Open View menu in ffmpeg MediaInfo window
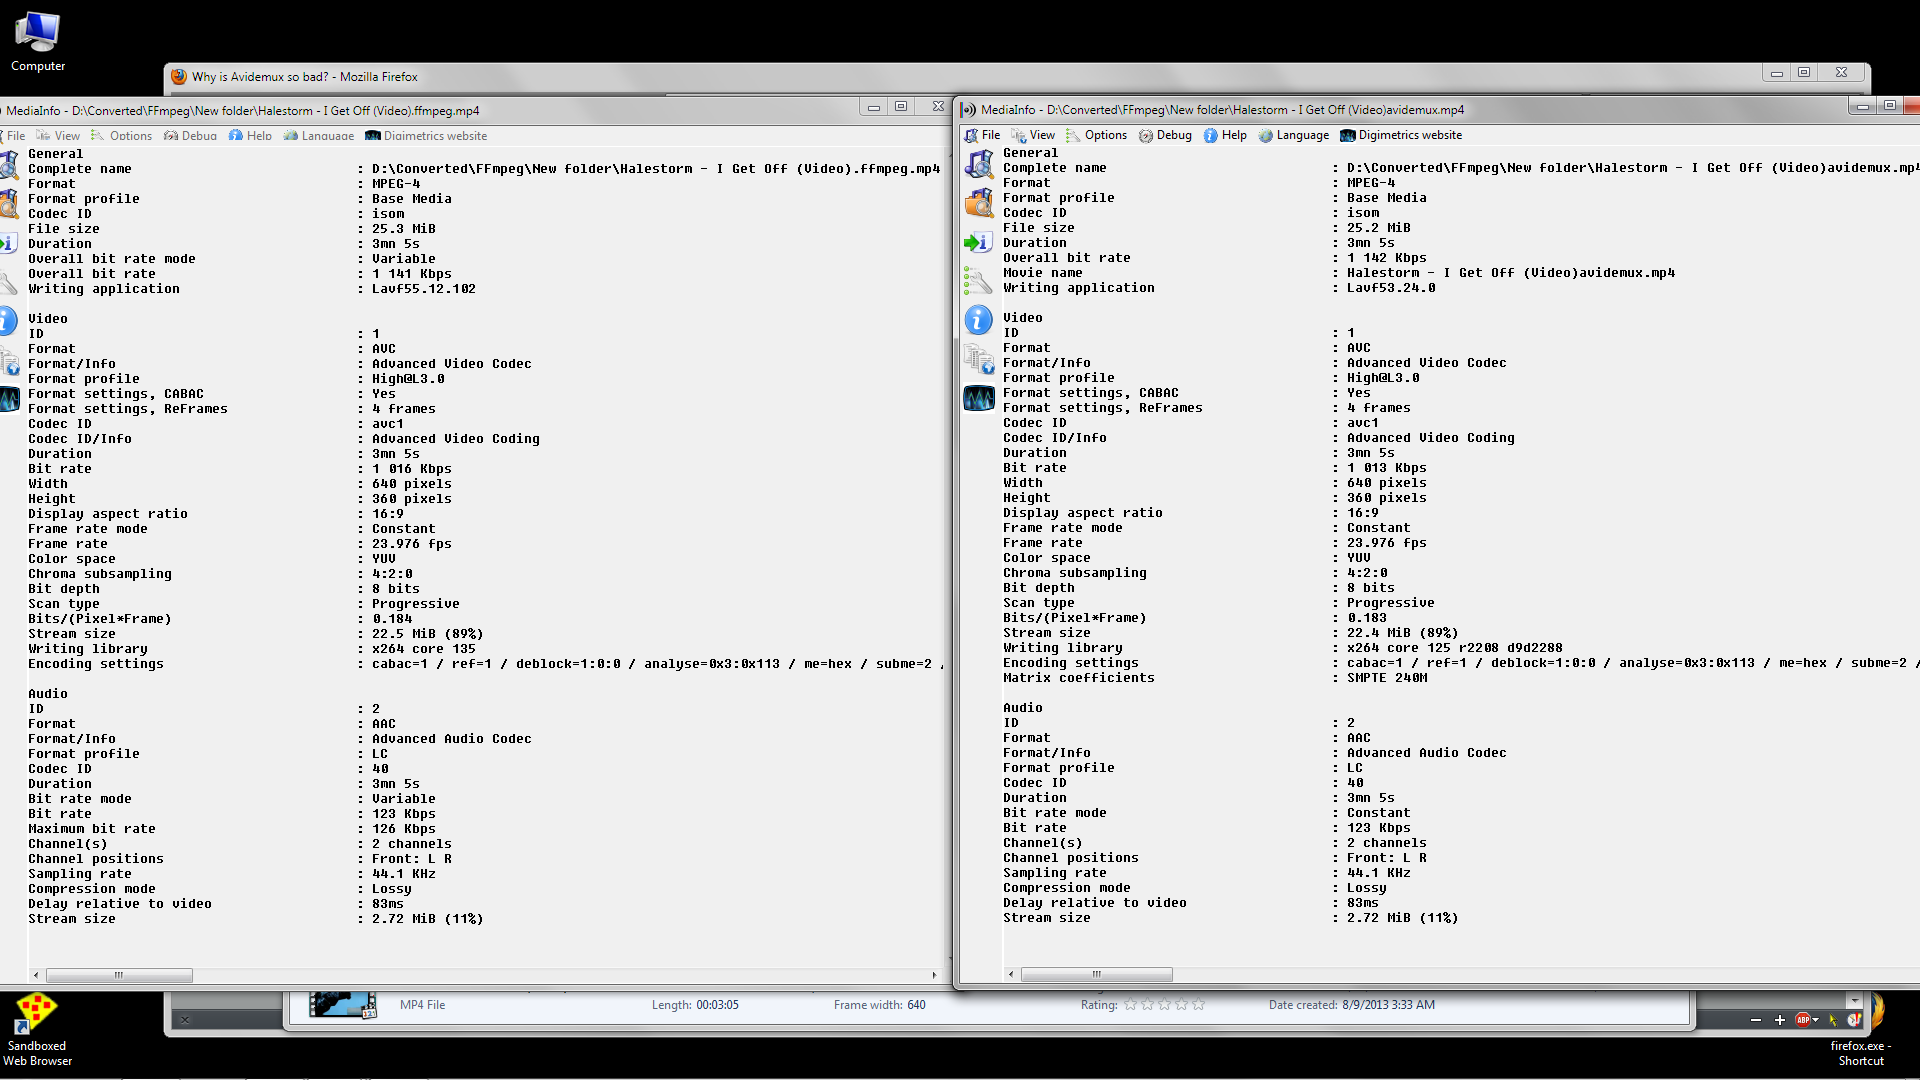1920x1080 pixels. 58,136
